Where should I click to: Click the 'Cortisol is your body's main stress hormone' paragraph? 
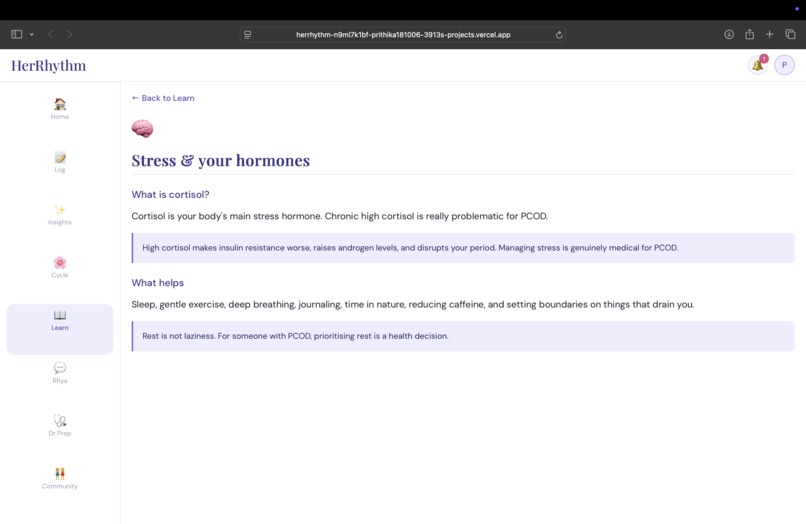point(339,216)
